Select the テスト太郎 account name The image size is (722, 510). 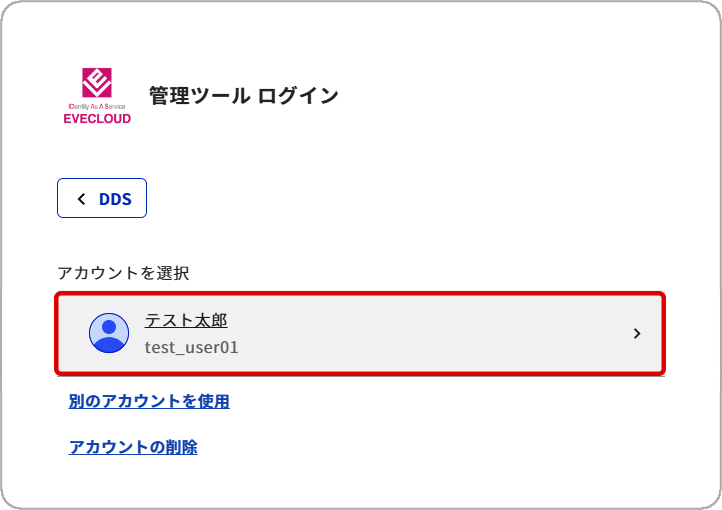pos(186,321)
